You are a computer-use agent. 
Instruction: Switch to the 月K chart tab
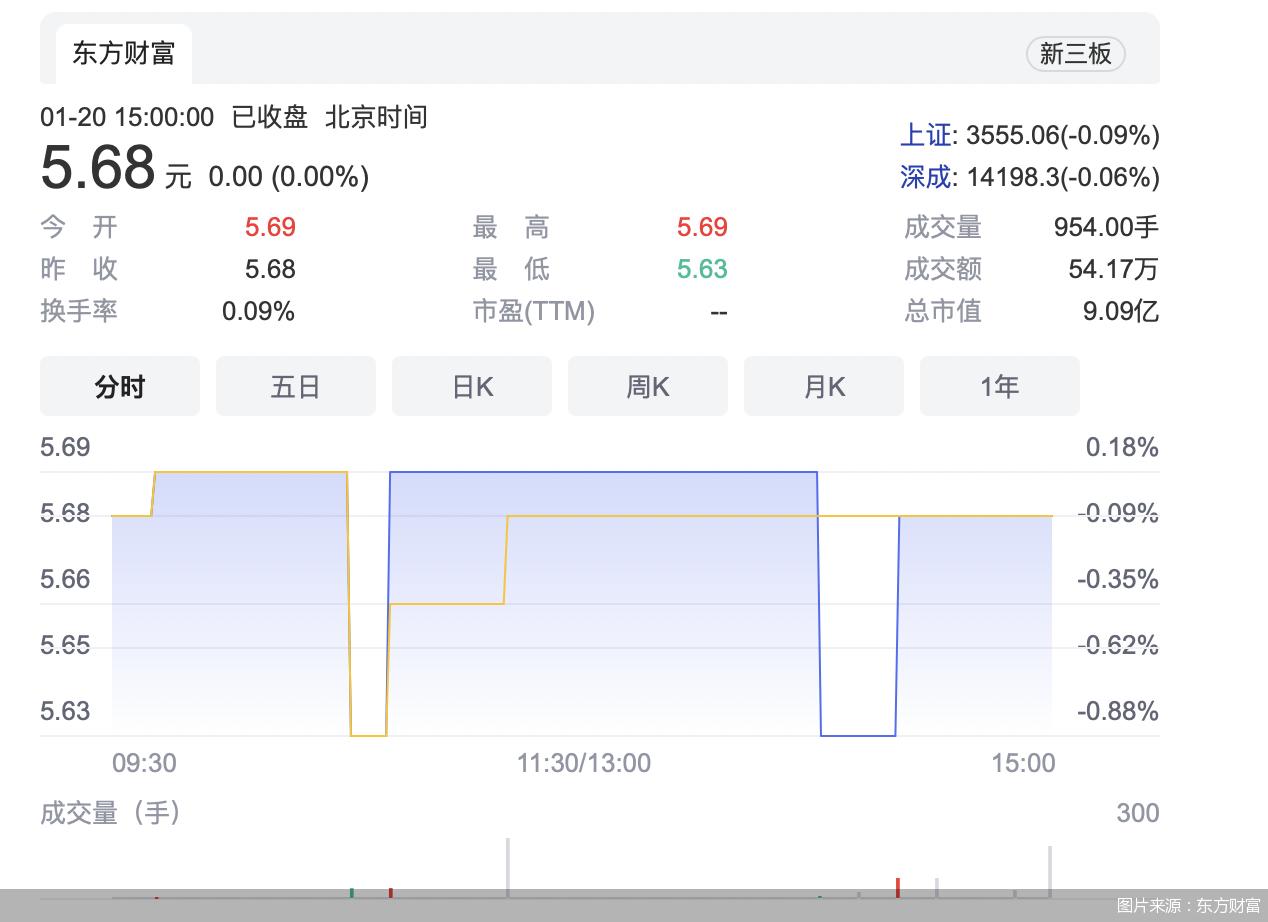click(x=824, y=386)
